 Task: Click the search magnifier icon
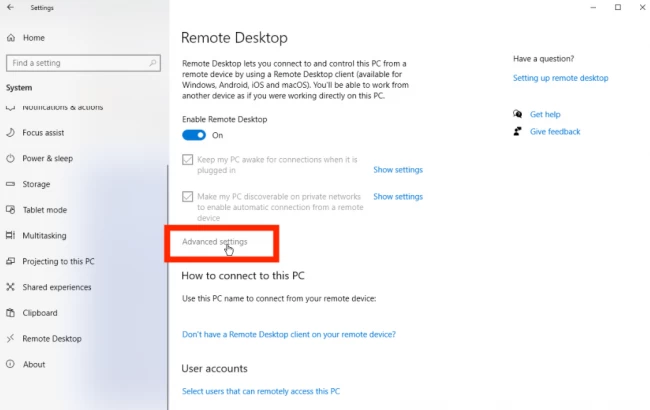tap(153, 63)
